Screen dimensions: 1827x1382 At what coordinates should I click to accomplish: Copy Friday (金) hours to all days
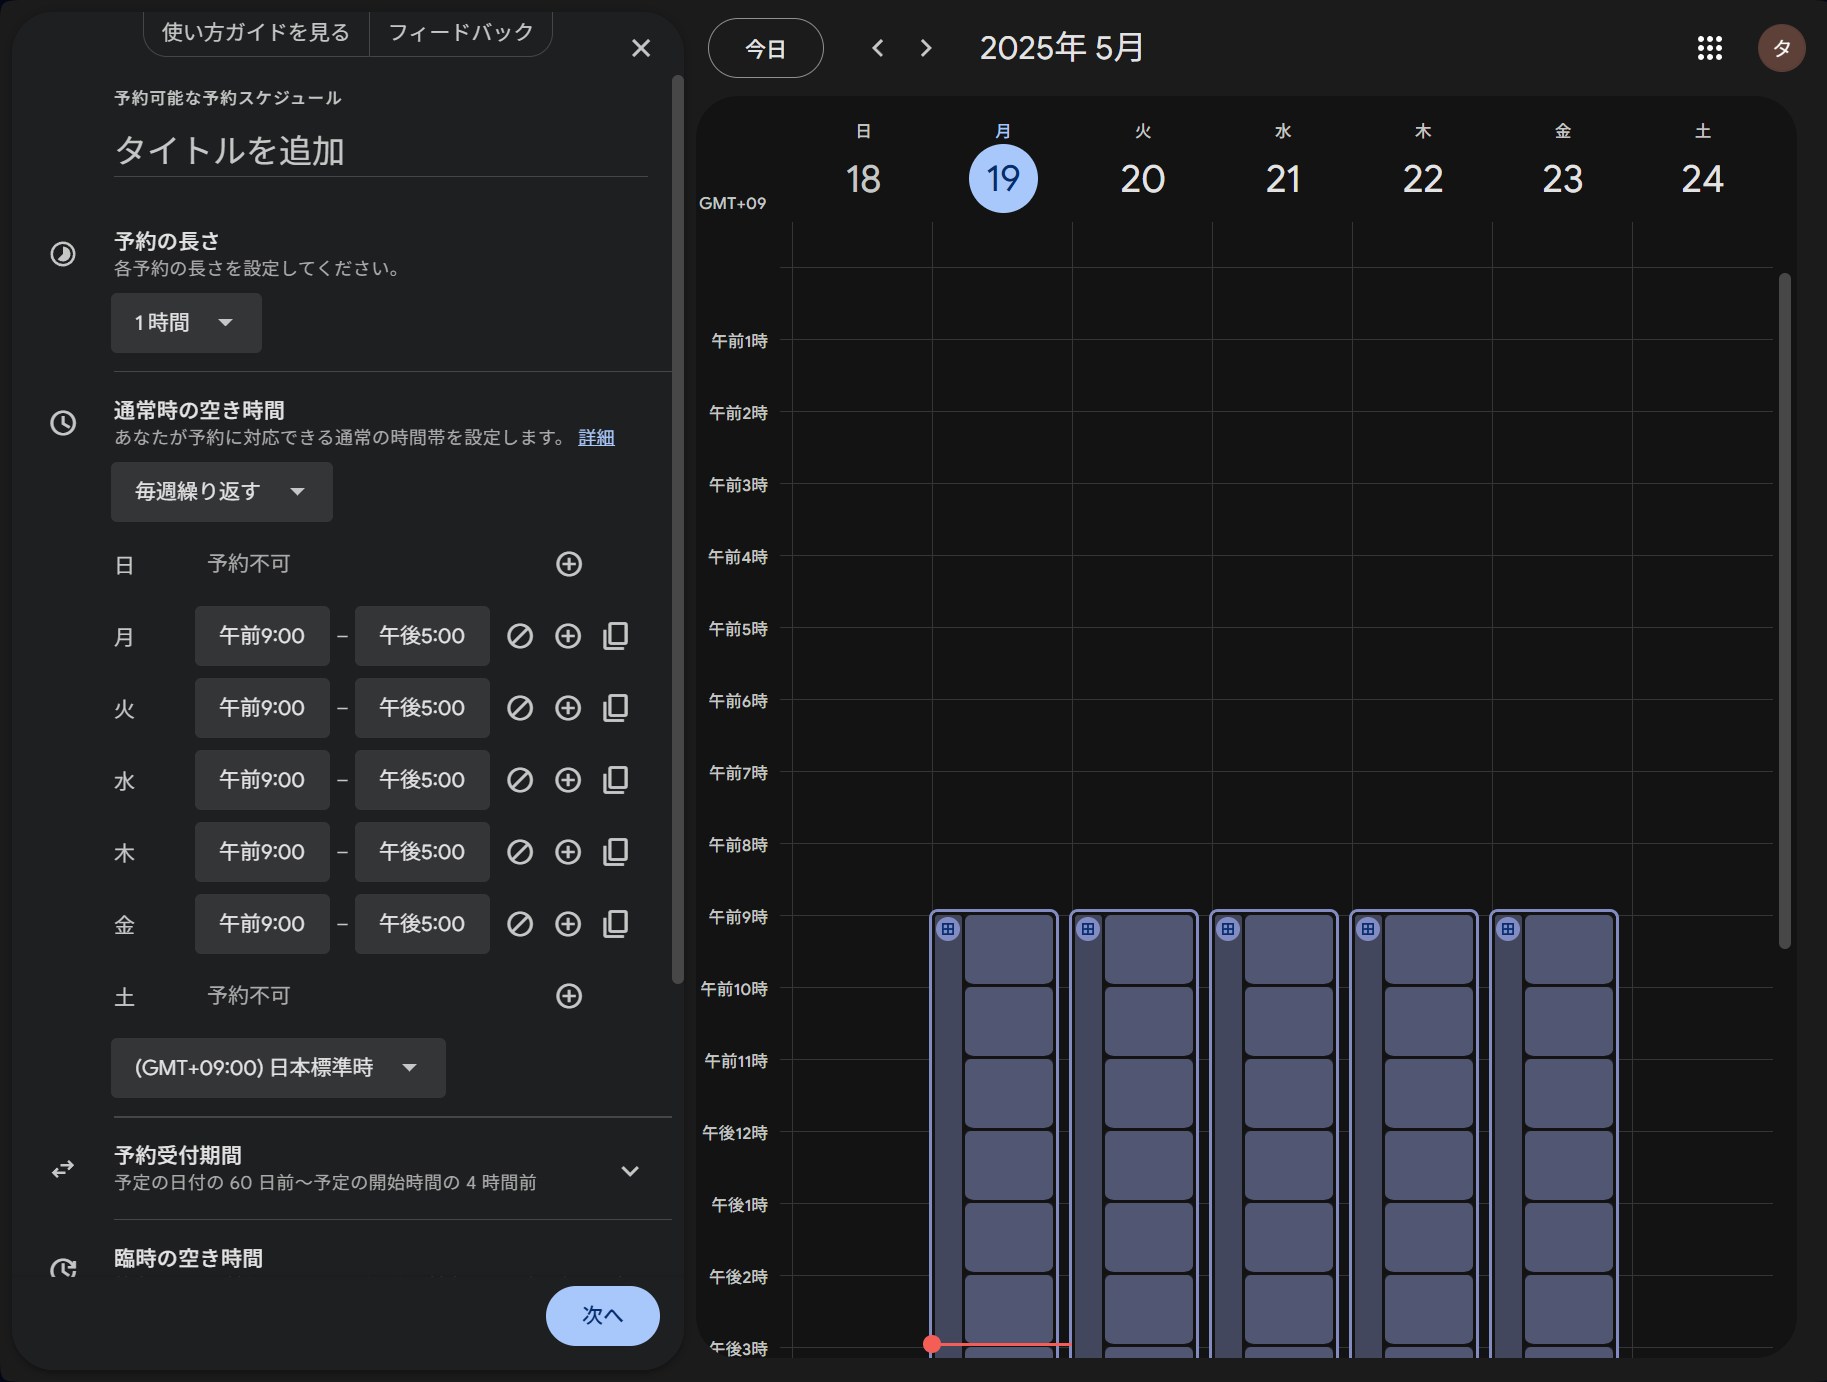pyautogui.click(x=616, y=924)
